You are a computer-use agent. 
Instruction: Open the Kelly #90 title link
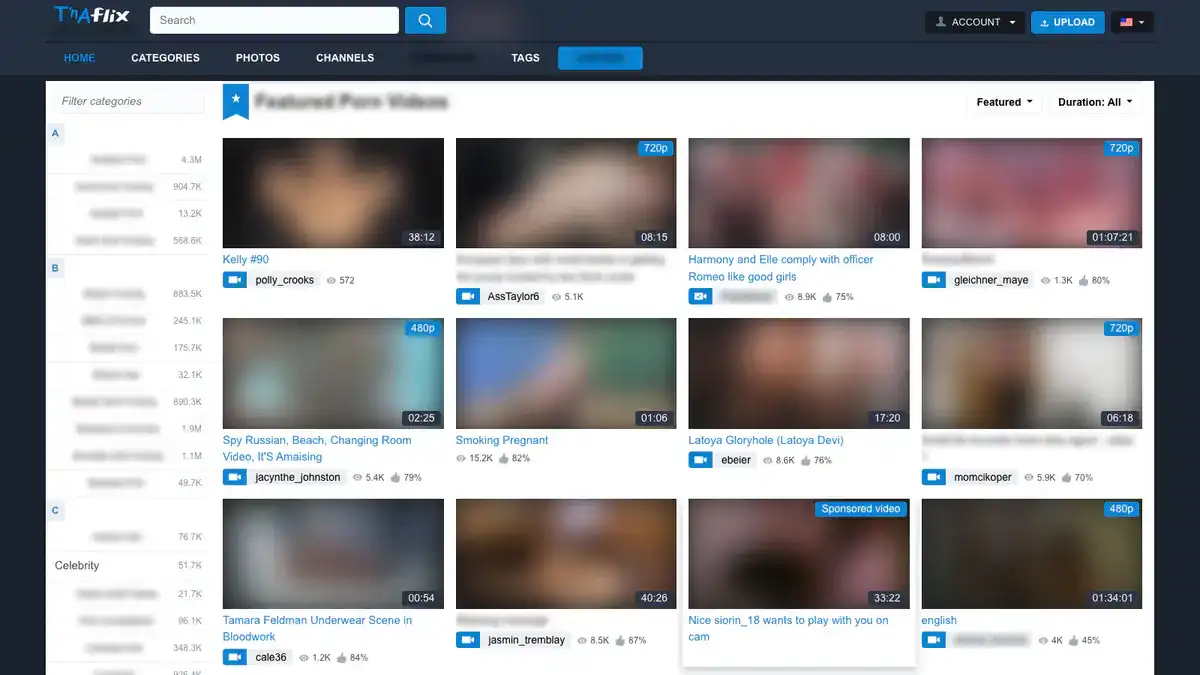(246, 259)
